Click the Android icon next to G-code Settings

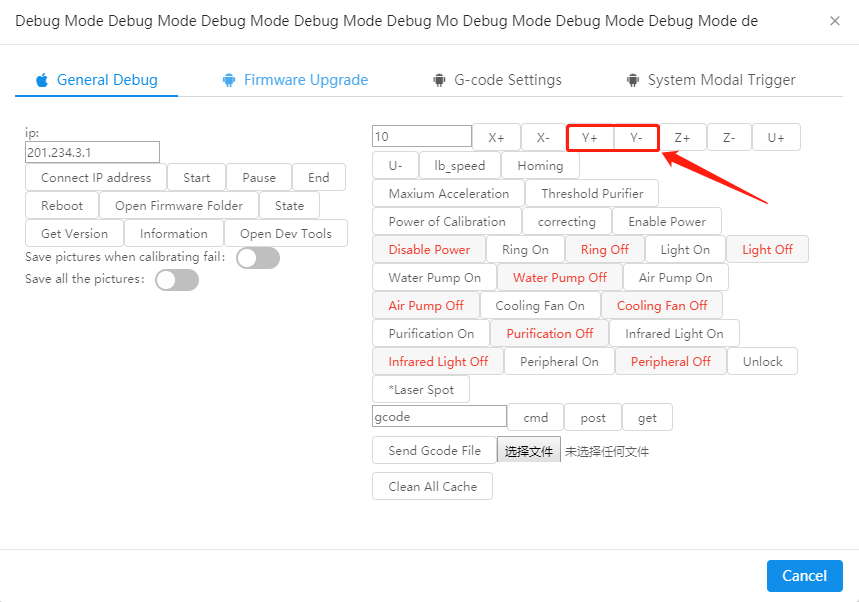(440, 79)
